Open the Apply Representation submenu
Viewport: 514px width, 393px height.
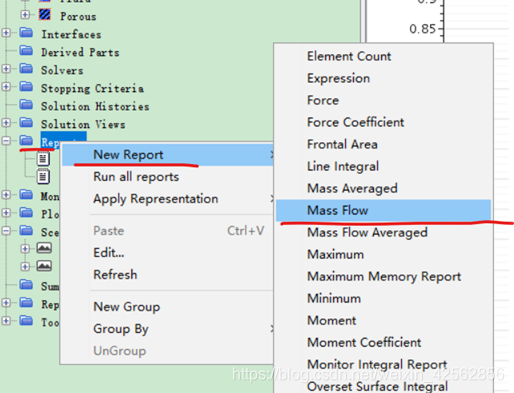(168, 199)
